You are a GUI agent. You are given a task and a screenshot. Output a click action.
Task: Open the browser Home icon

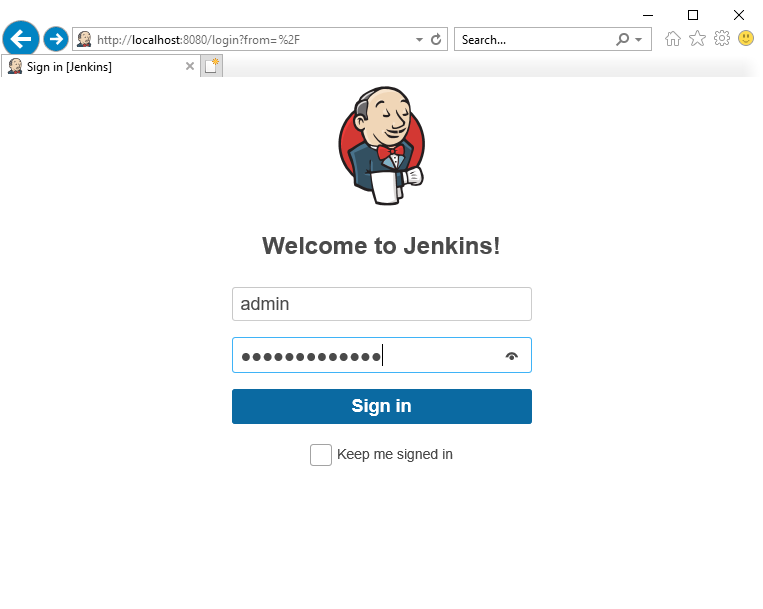(x=672, y=38)
